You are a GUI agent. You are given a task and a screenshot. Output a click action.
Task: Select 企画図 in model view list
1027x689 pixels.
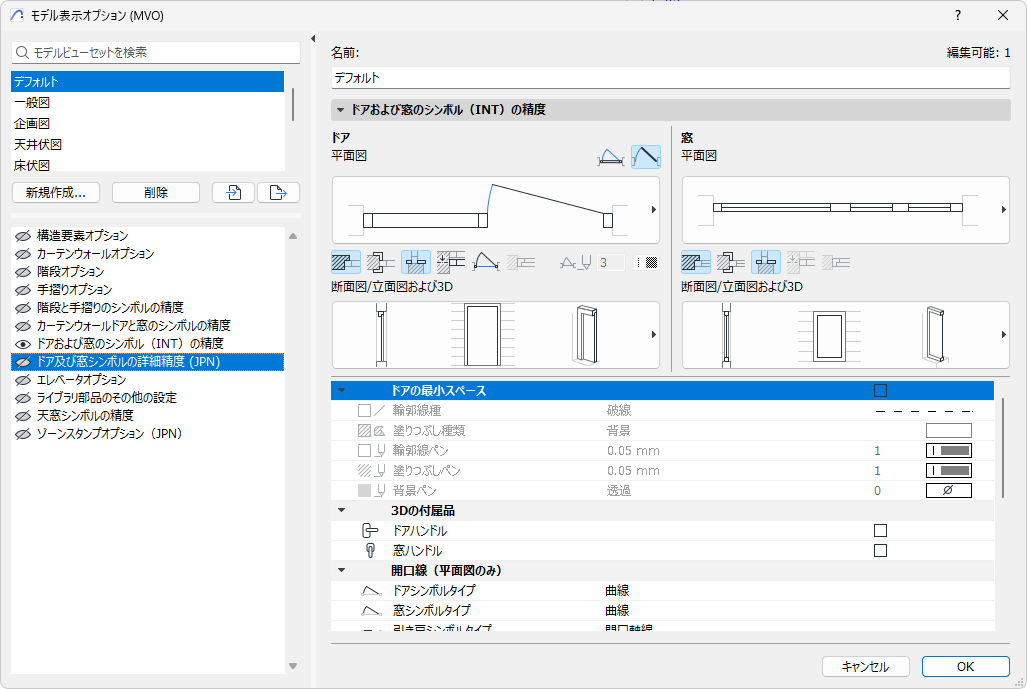147,124
